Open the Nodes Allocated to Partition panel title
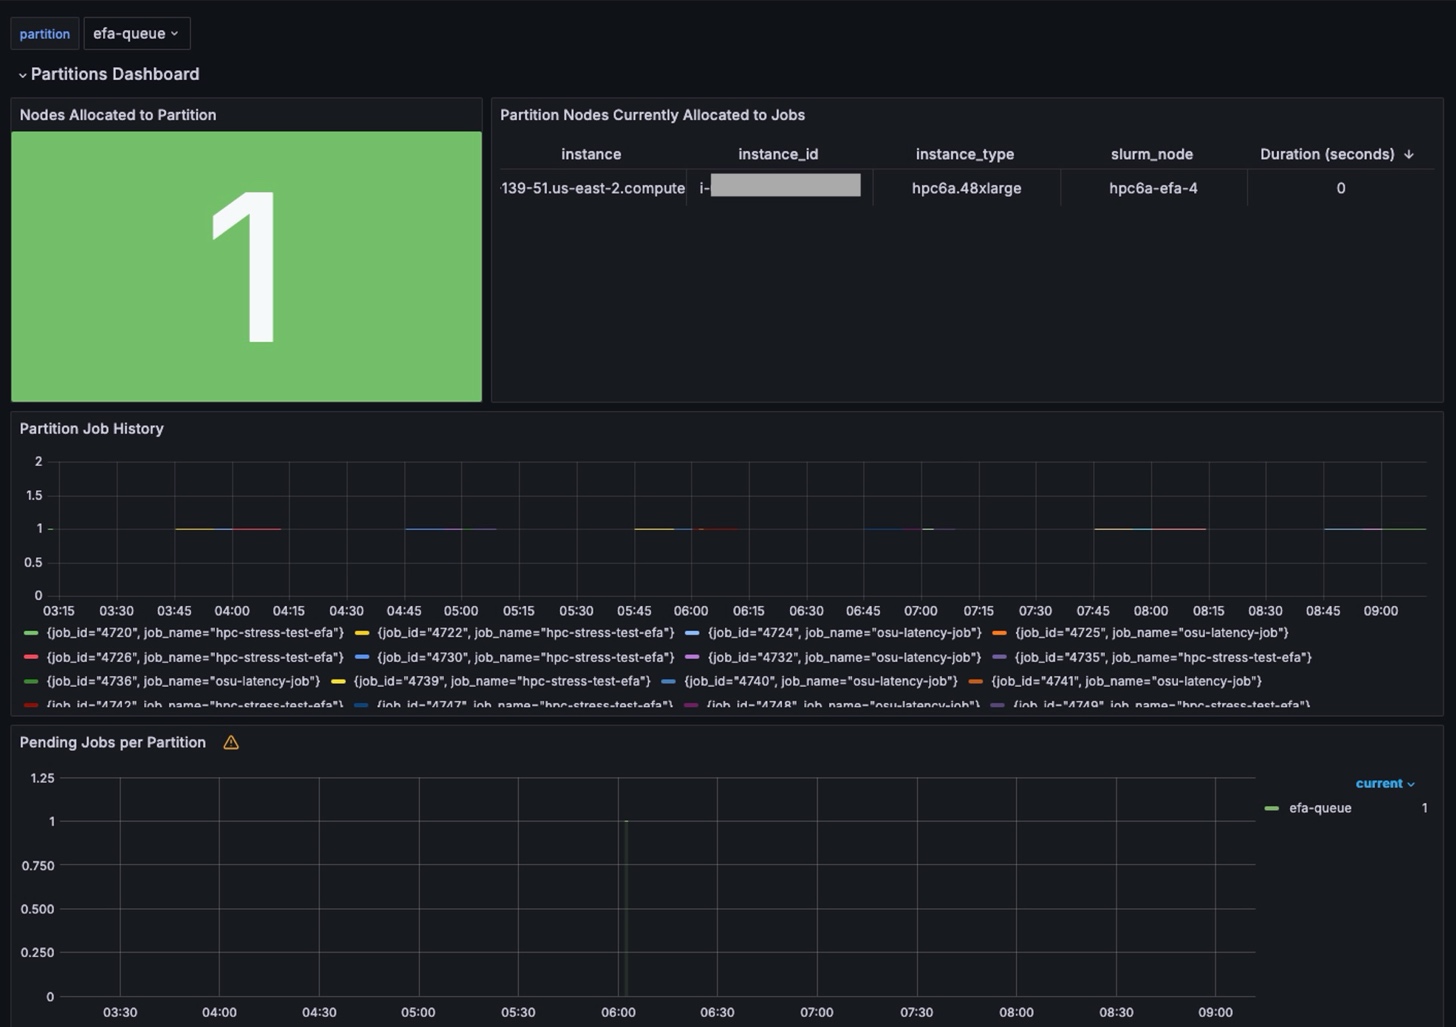Viewport: 1456px width, 1027px height. click(118, 115)
